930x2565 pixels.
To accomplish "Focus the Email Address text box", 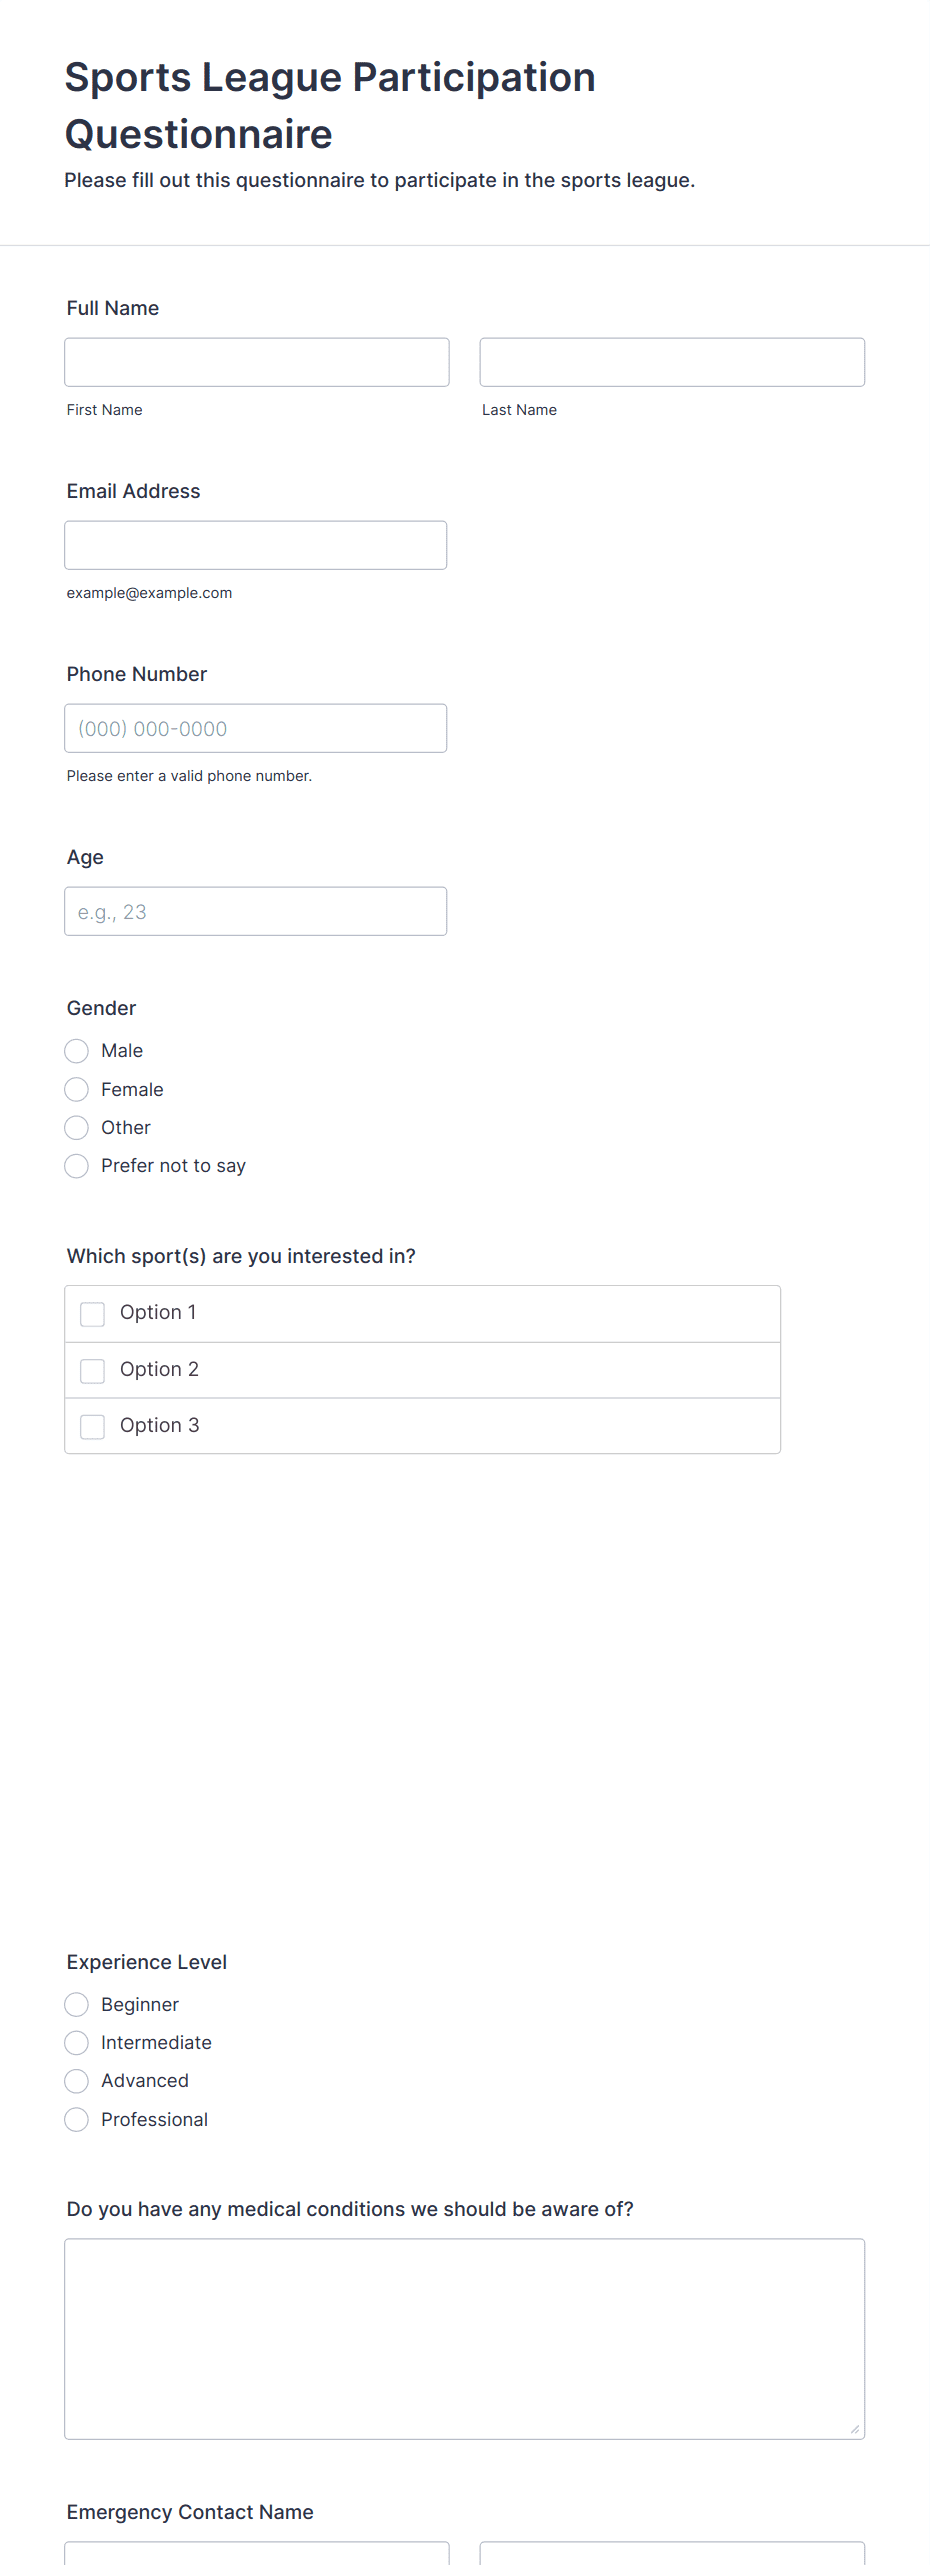I will tap(255, 545).
